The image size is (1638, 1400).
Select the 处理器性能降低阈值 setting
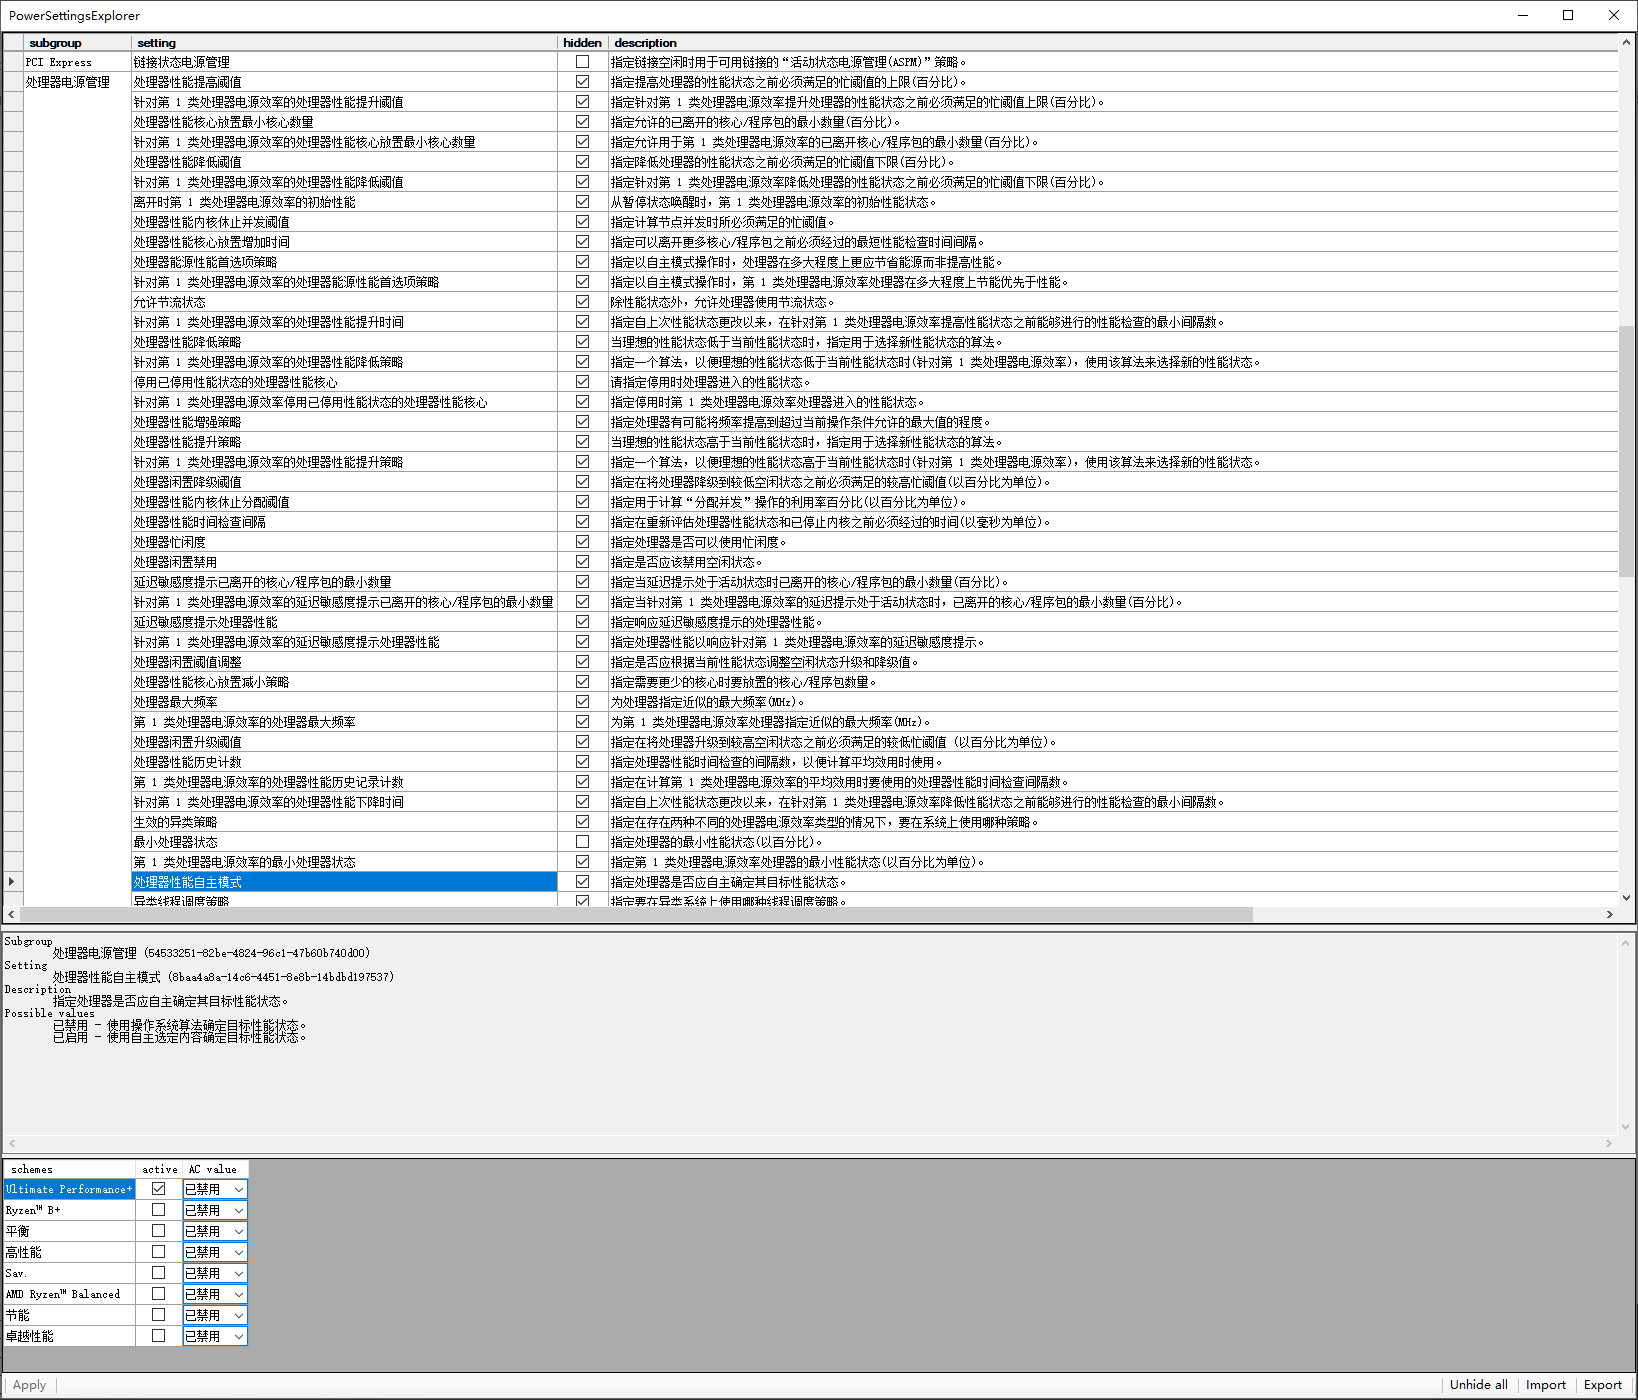345,162
